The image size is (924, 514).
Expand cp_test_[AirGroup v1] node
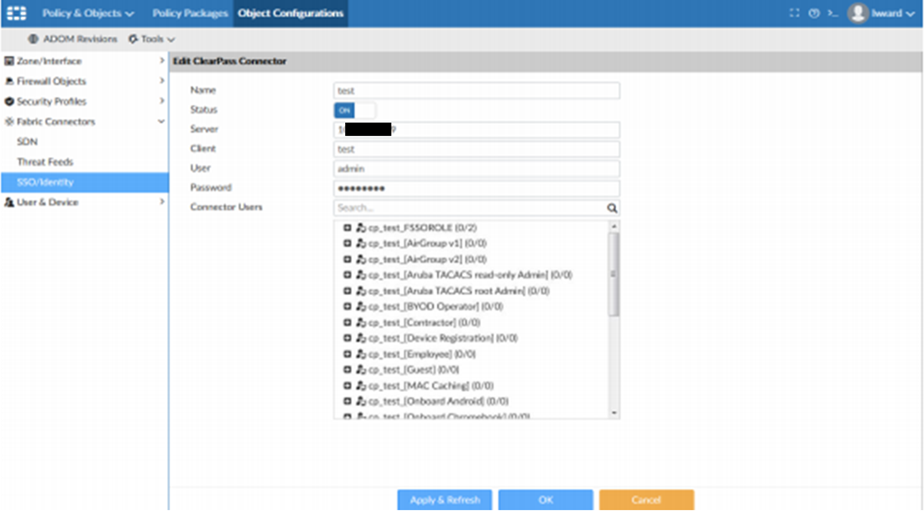[347, 243]
